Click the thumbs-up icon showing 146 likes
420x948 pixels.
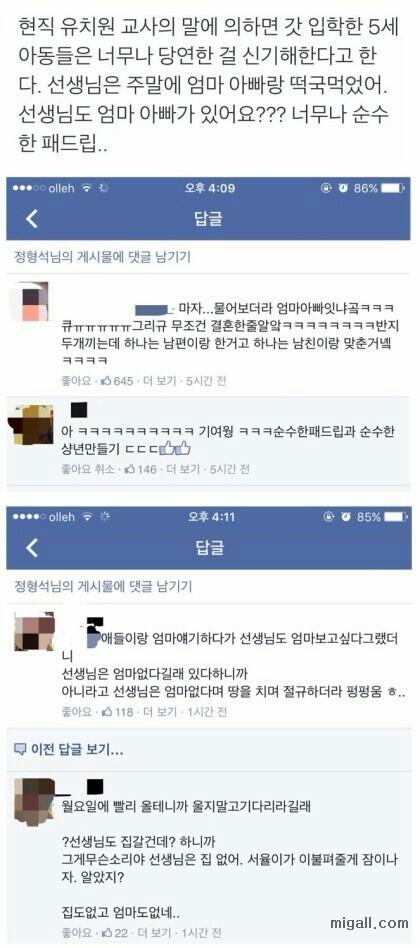pyautogui.click(x=129, y=469)
